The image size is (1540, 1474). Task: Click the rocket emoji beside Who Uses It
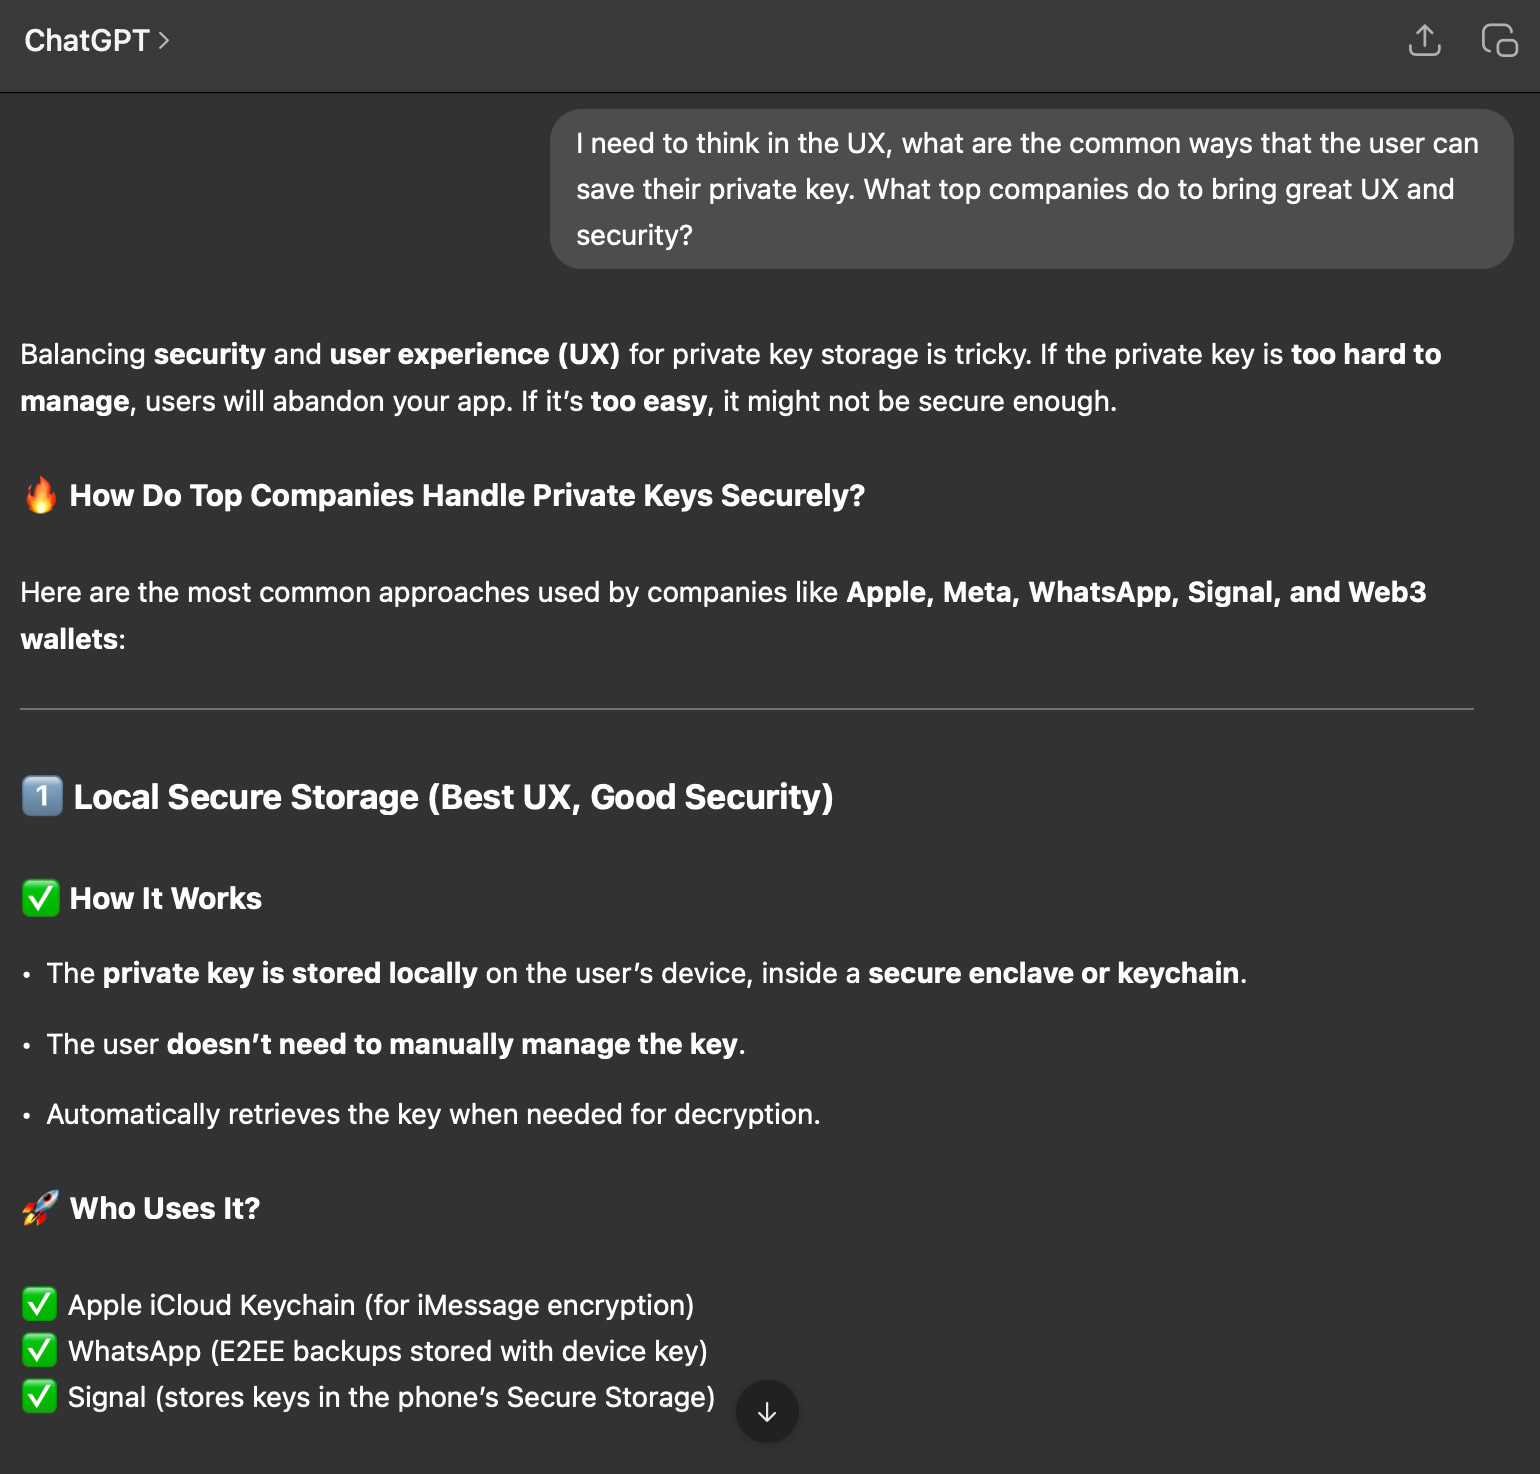click(x=40, y=1208)
